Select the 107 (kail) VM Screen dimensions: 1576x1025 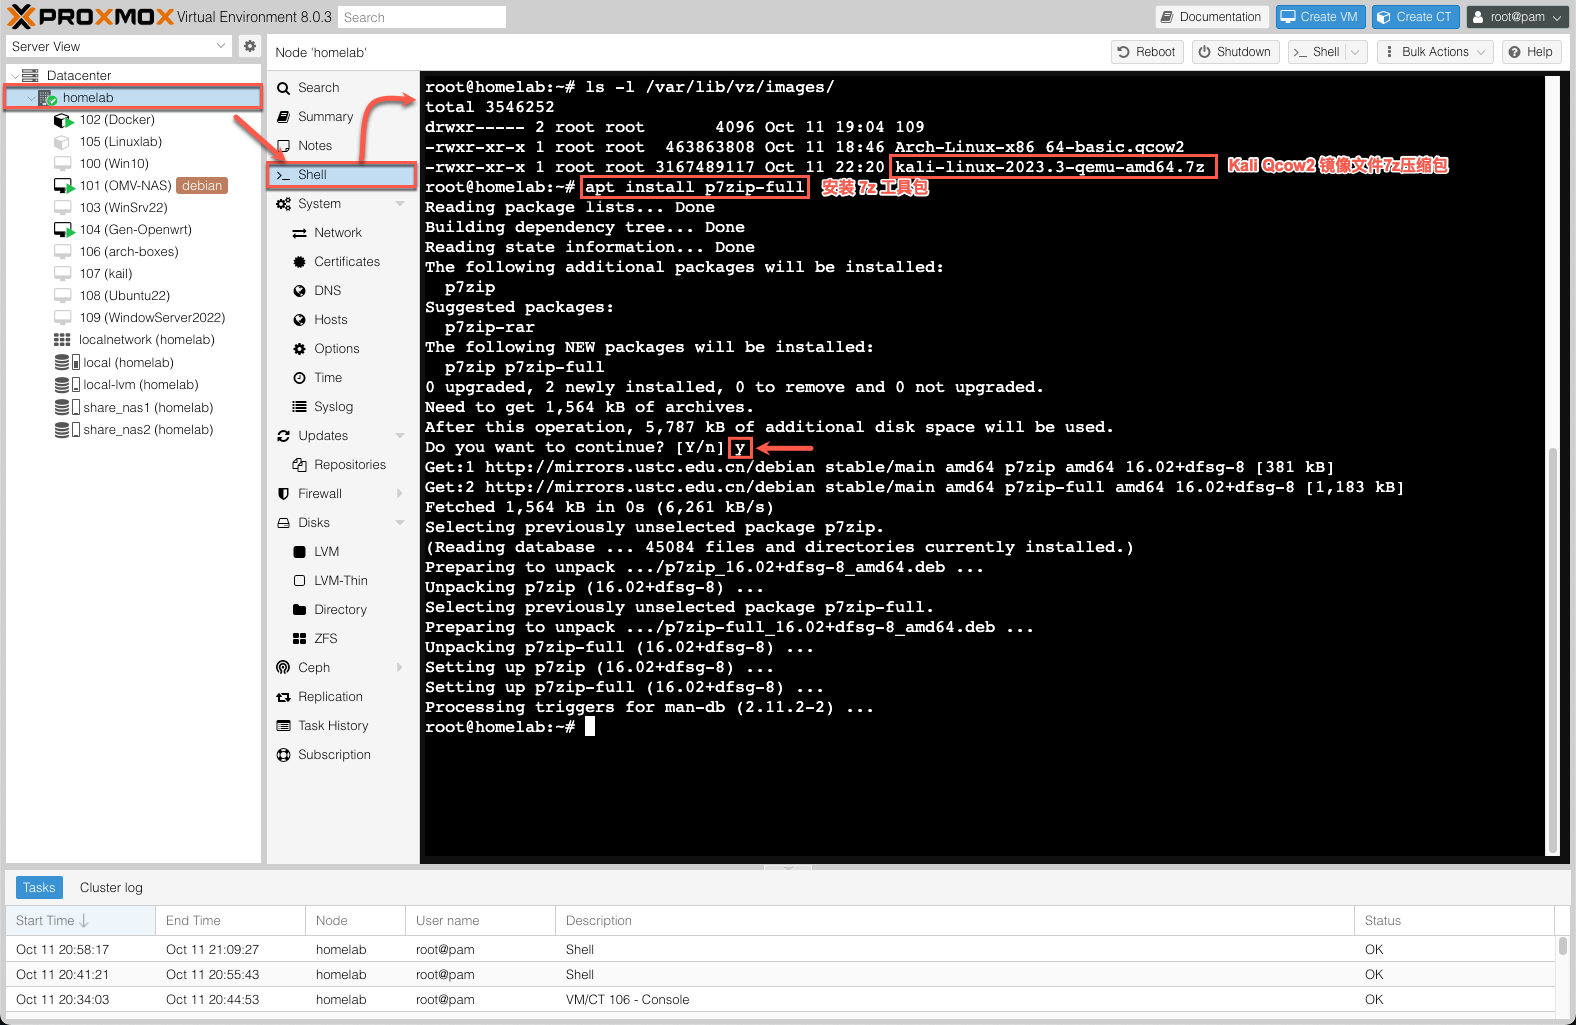click(x=106, y=274)
